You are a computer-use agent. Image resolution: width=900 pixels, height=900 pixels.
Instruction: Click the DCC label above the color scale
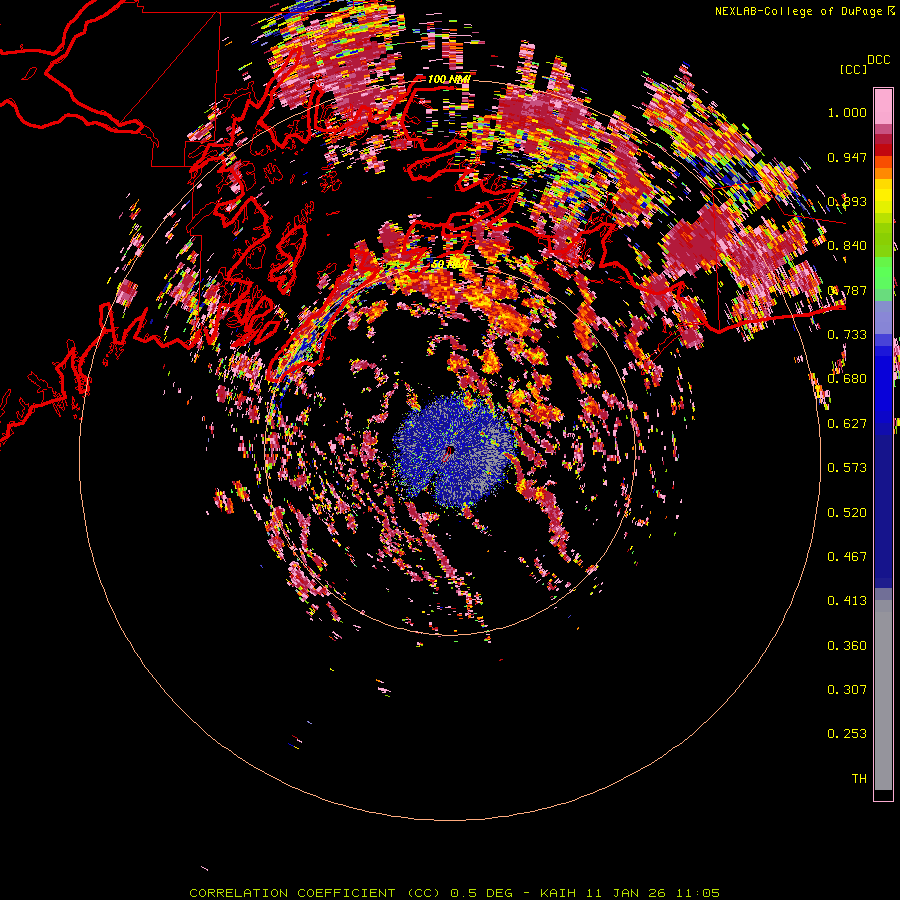878,60
